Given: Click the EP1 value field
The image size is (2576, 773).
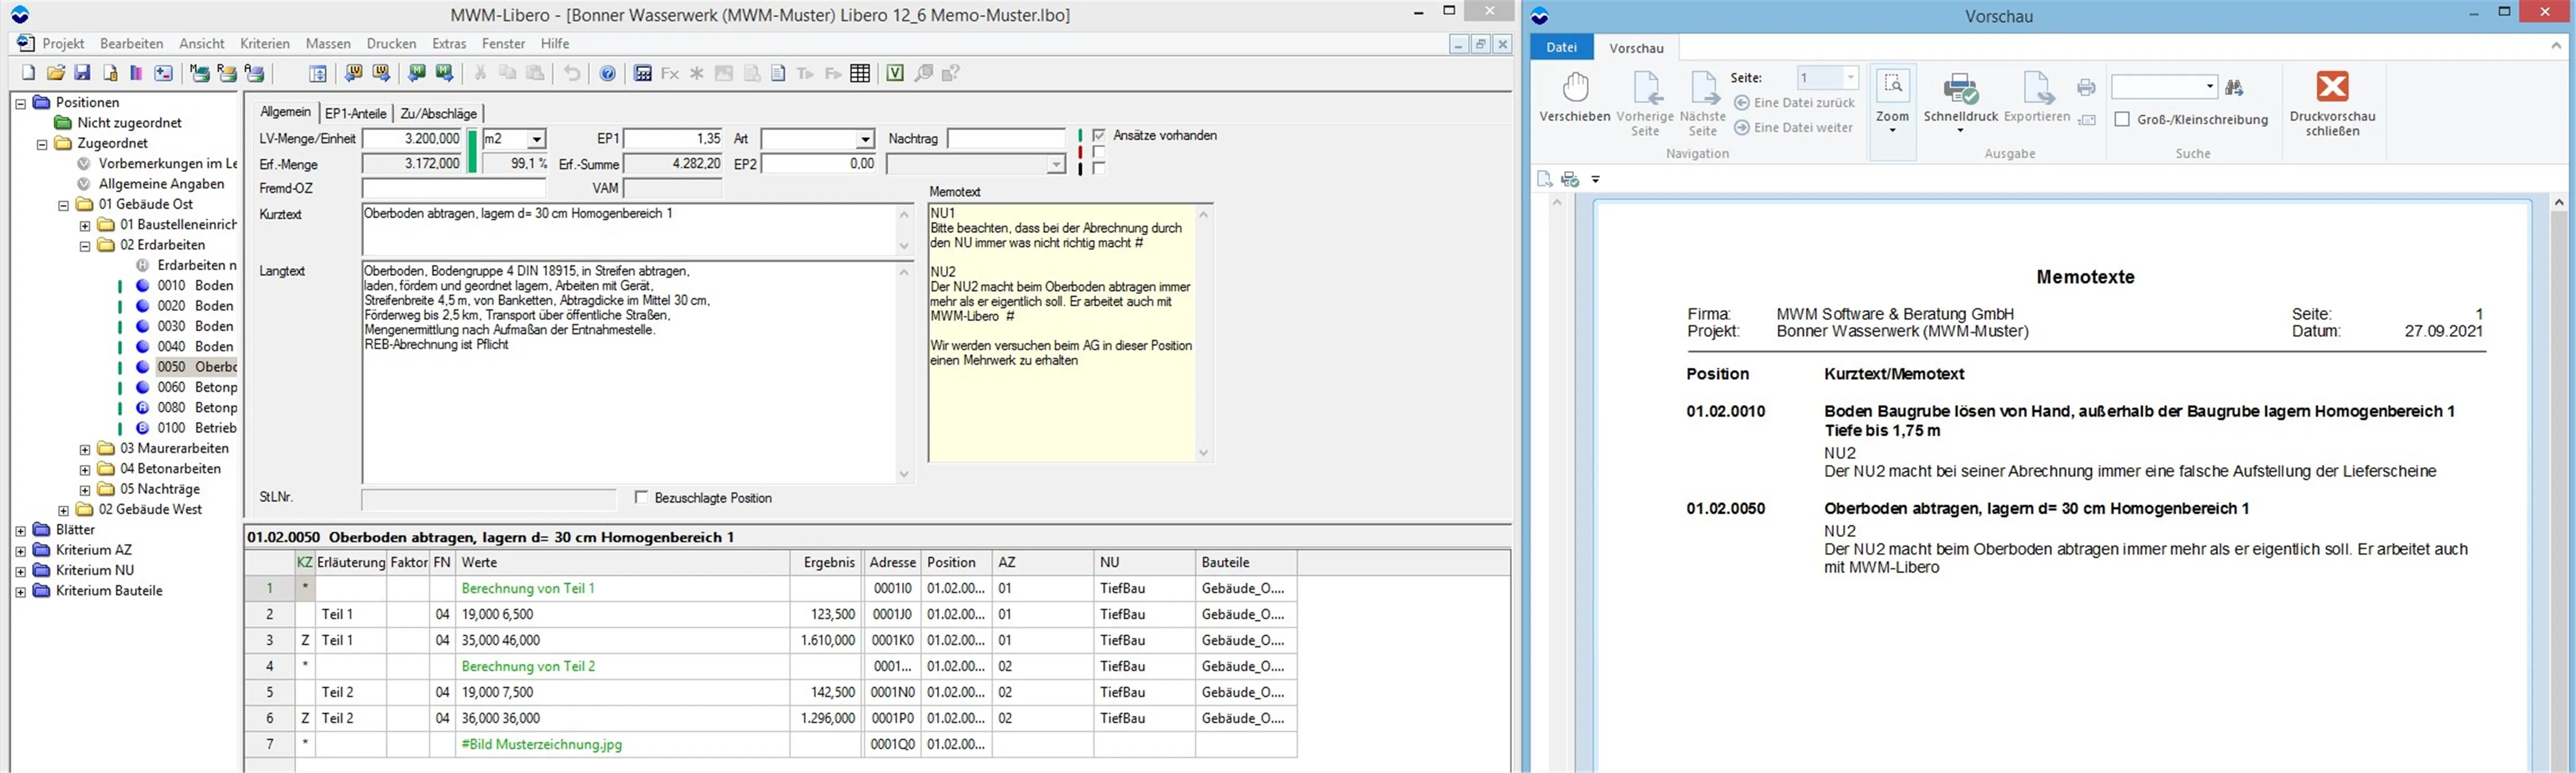Looking at the screenshot, I should (673, 139).
